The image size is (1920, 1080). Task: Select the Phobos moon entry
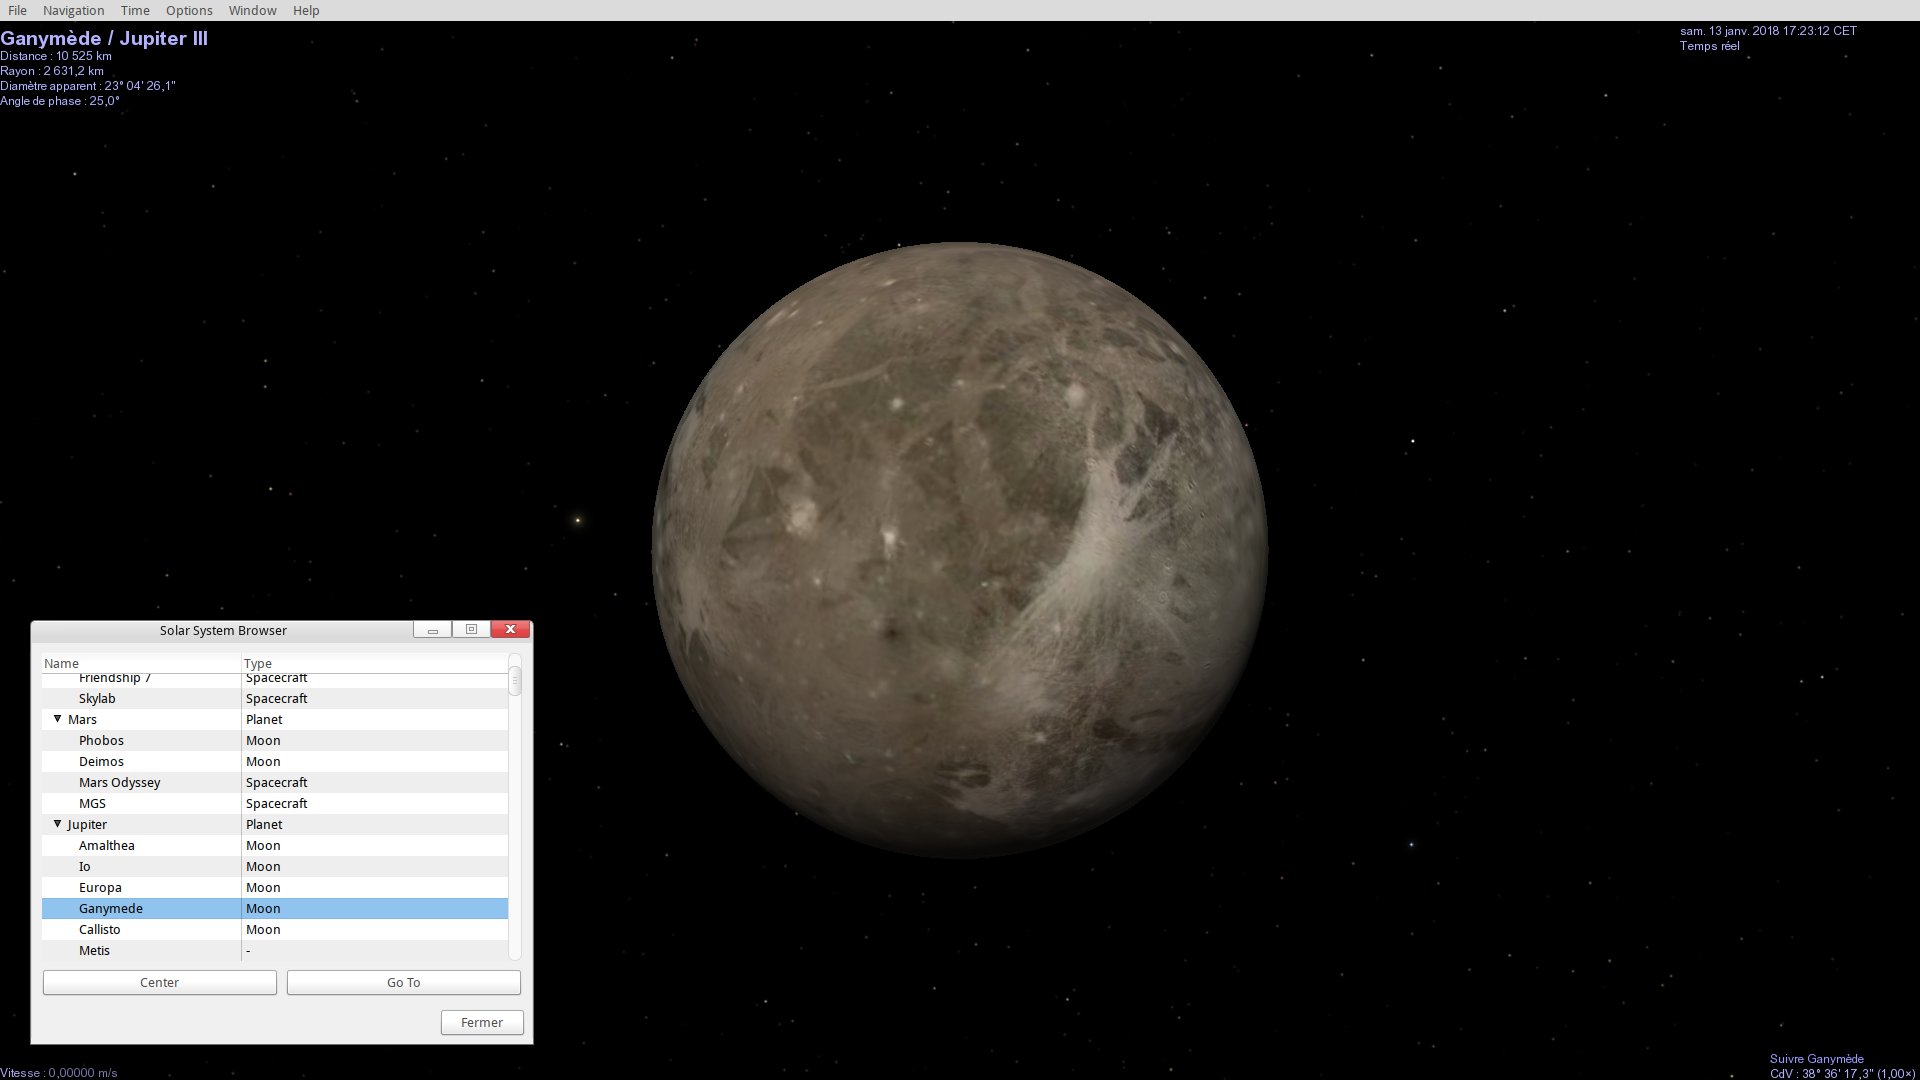click(x=101, y=740)
